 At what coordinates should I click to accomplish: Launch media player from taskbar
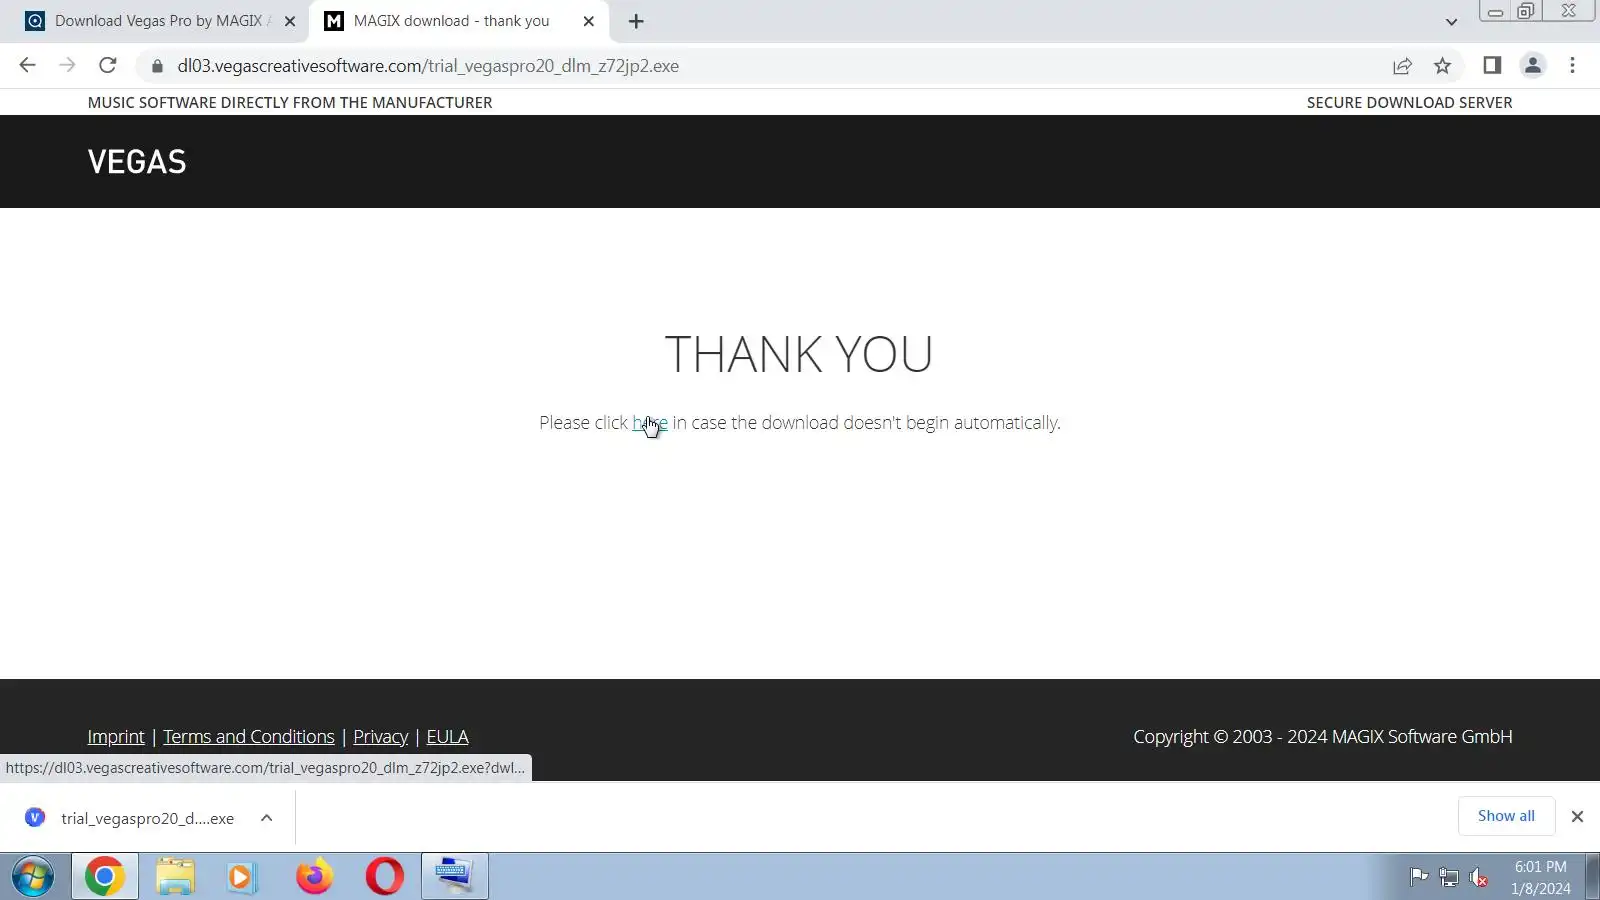click(241, 877)
